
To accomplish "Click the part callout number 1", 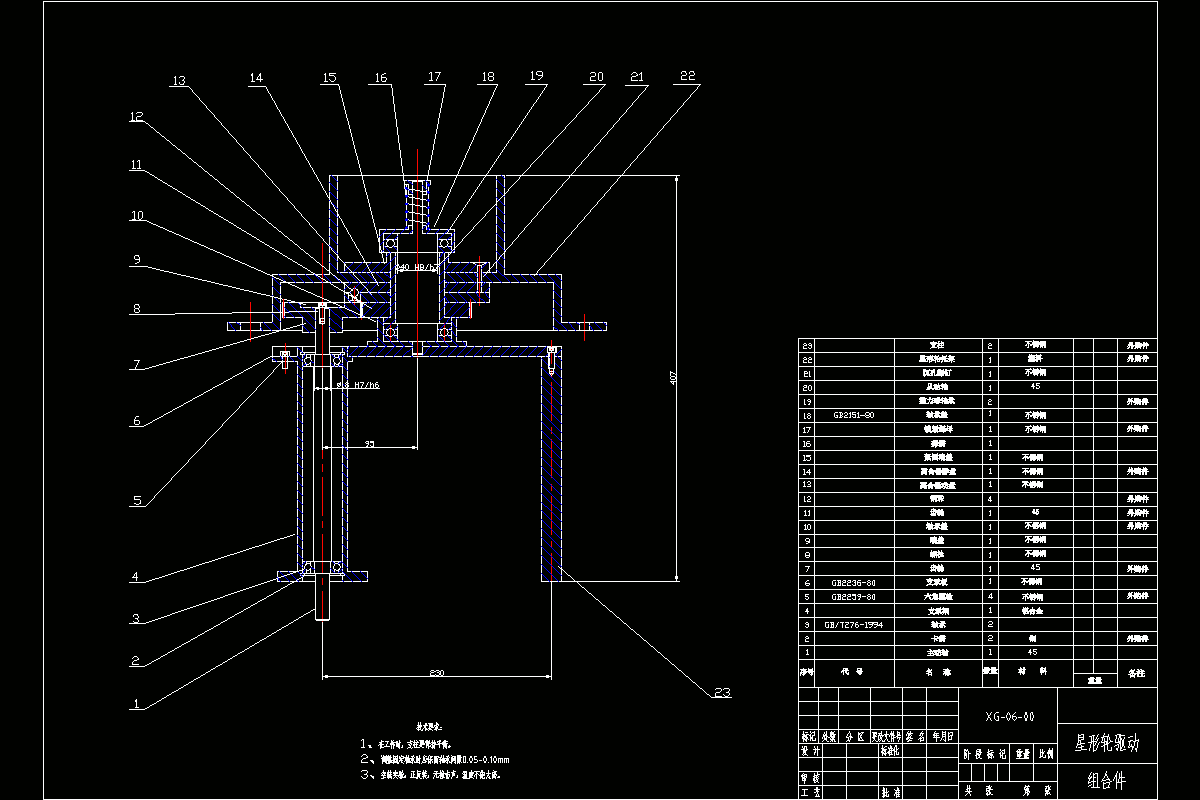I will (135, 704).
